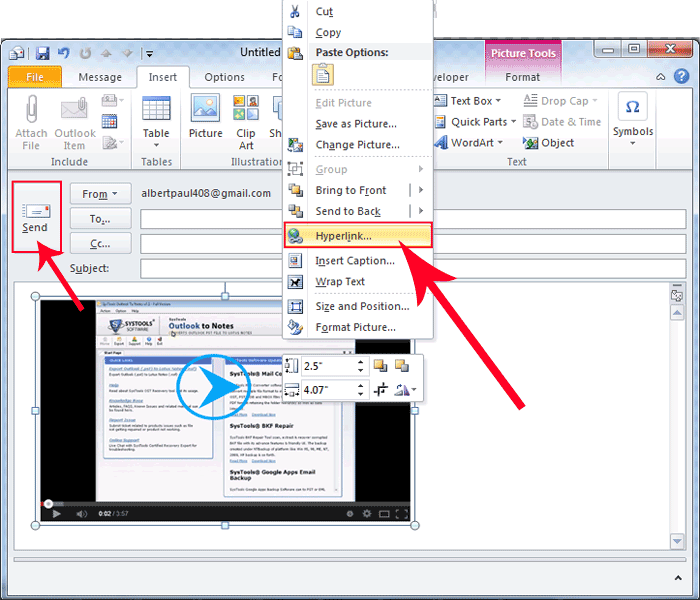Expand the Drop Cap dropdown

pos(595,101)
